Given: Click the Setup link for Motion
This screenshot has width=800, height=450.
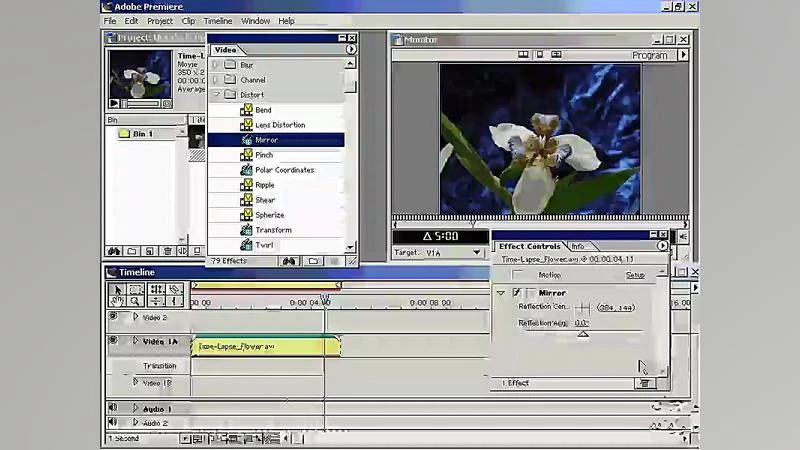Looking at the screenshot, I should 635,275.
